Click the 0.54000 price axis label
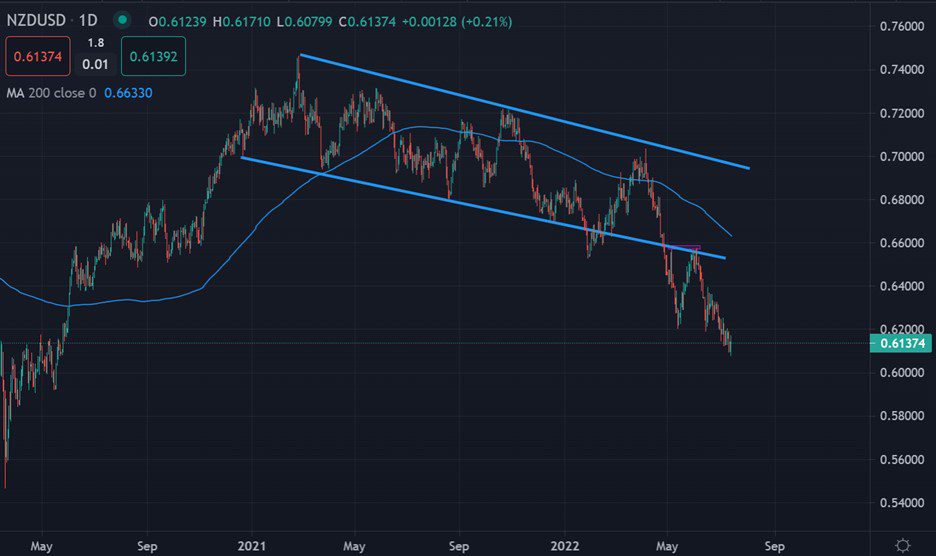This screenshot has width=936, height=556. tap(902, 503)
